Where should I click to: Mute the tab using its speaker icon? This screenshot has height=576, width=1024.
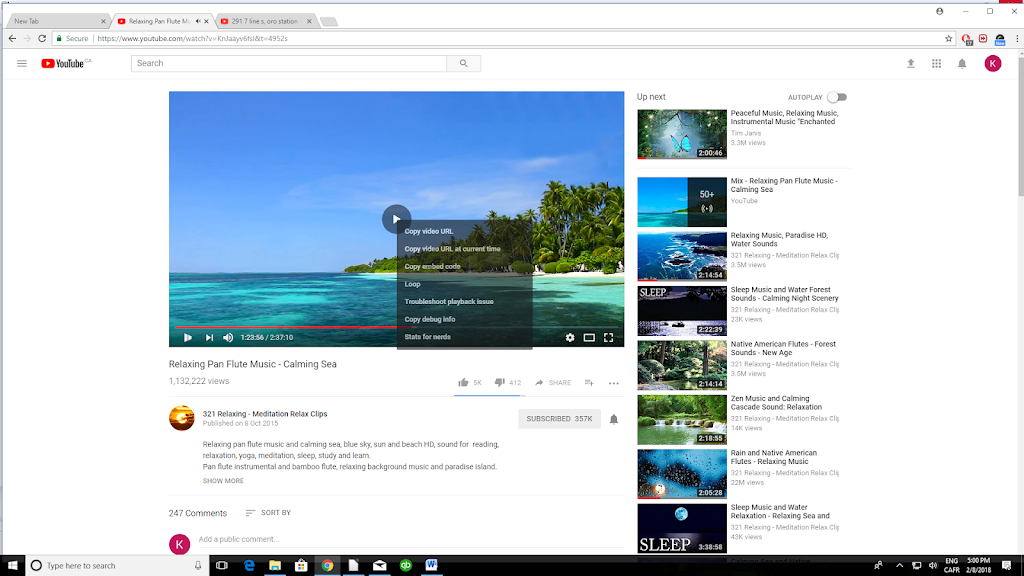click(198, 22)
